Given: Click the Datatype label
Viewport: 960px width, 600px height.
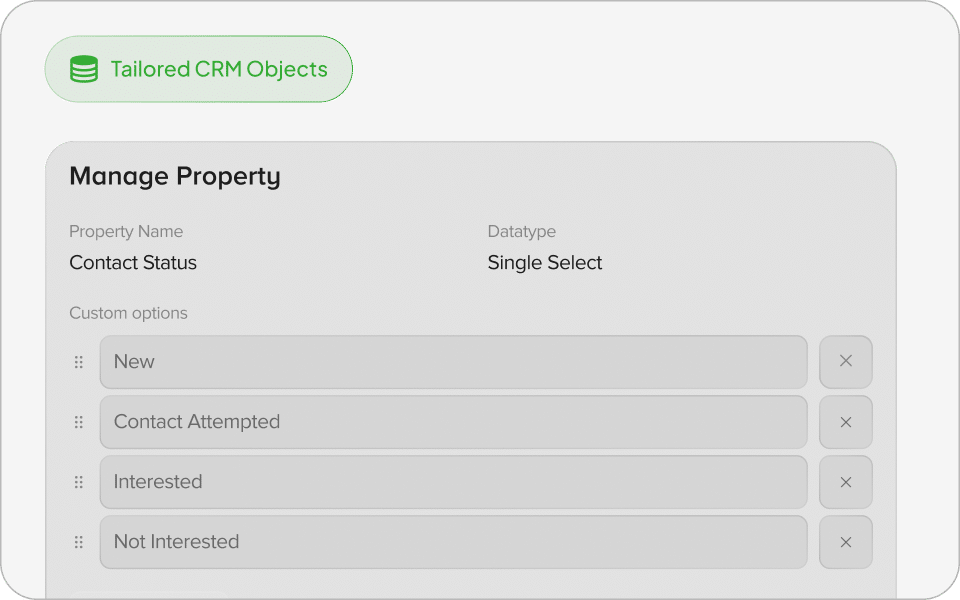Looking at the screenshot, I should (521, 231).
